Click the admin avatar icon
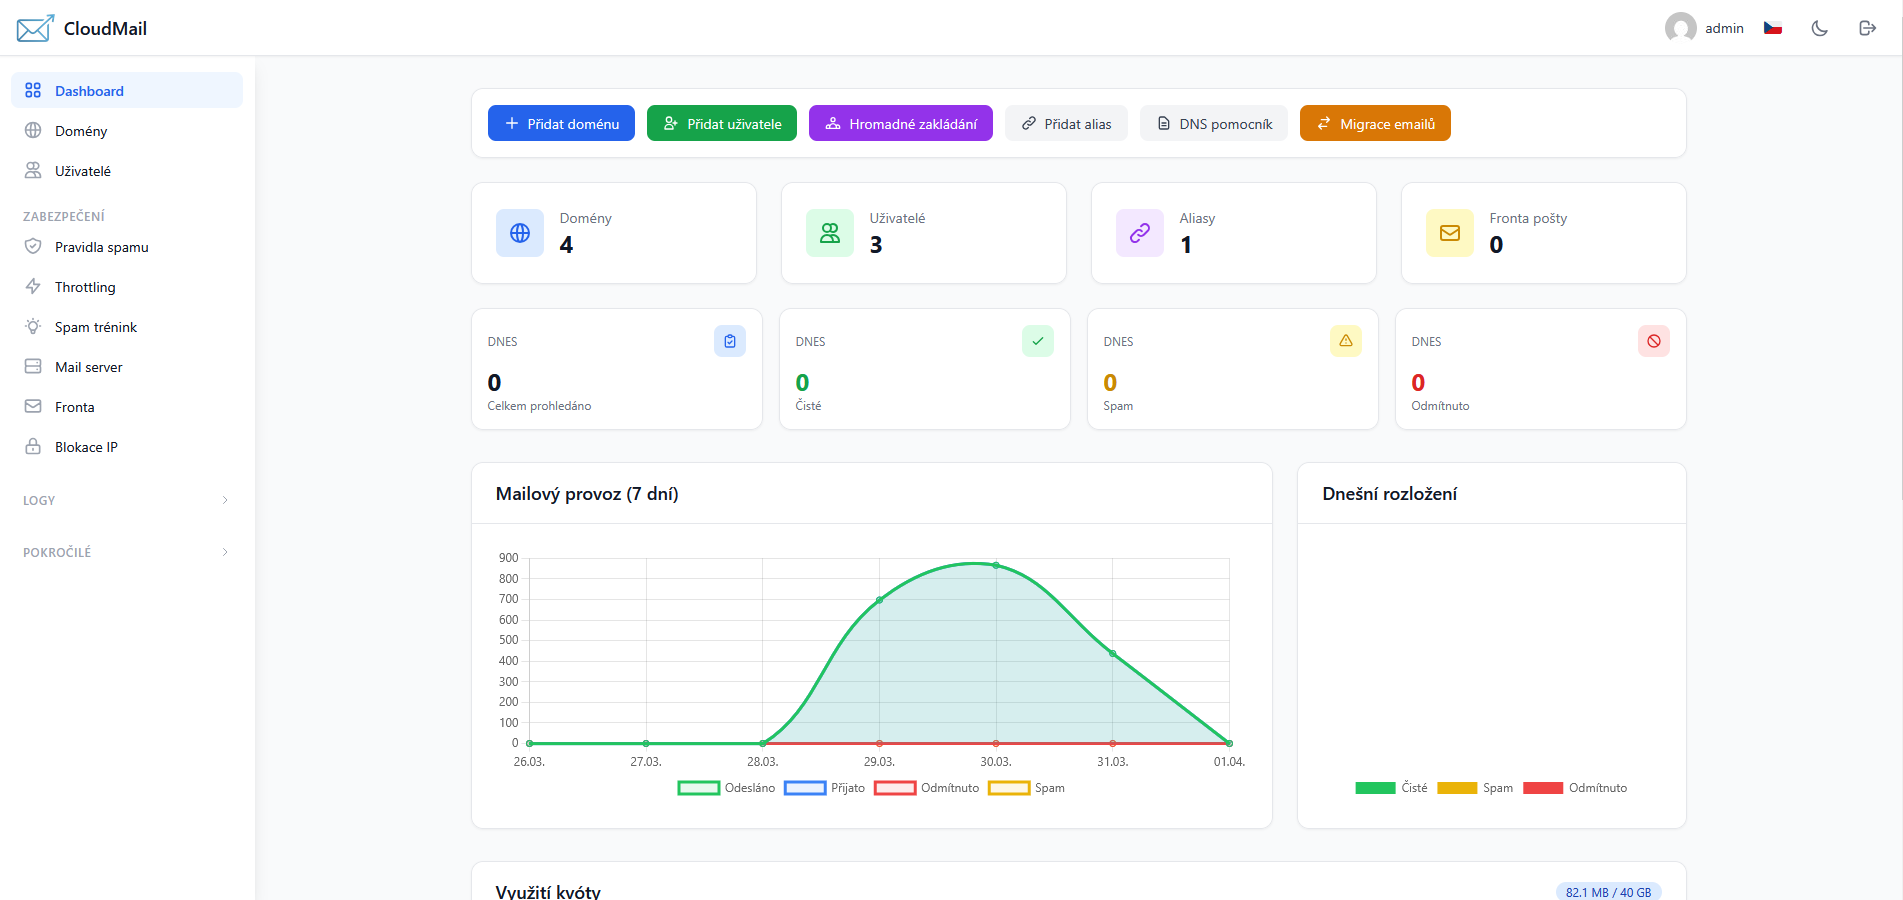The height and width of the screenshot is (900, 1903). tap(1680, 28)
